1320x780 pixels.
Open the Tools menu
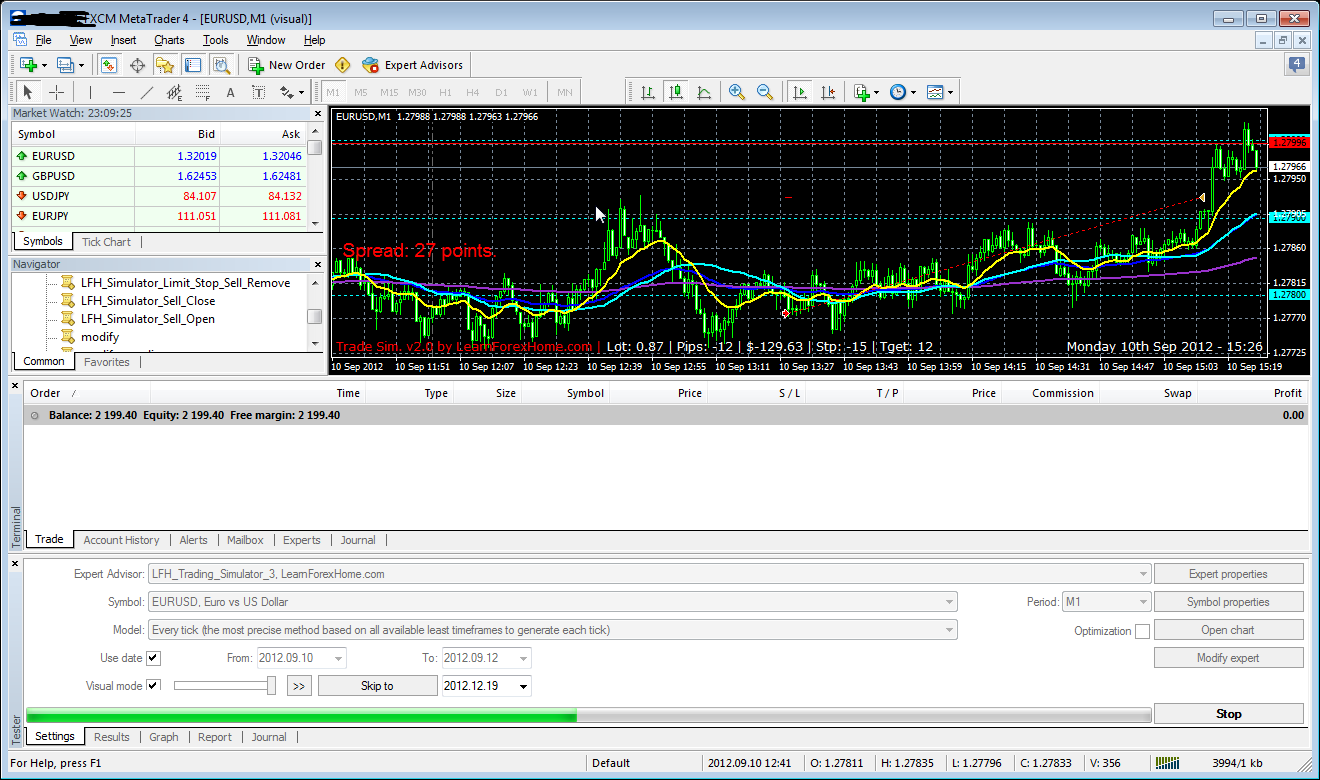[216, 40]
